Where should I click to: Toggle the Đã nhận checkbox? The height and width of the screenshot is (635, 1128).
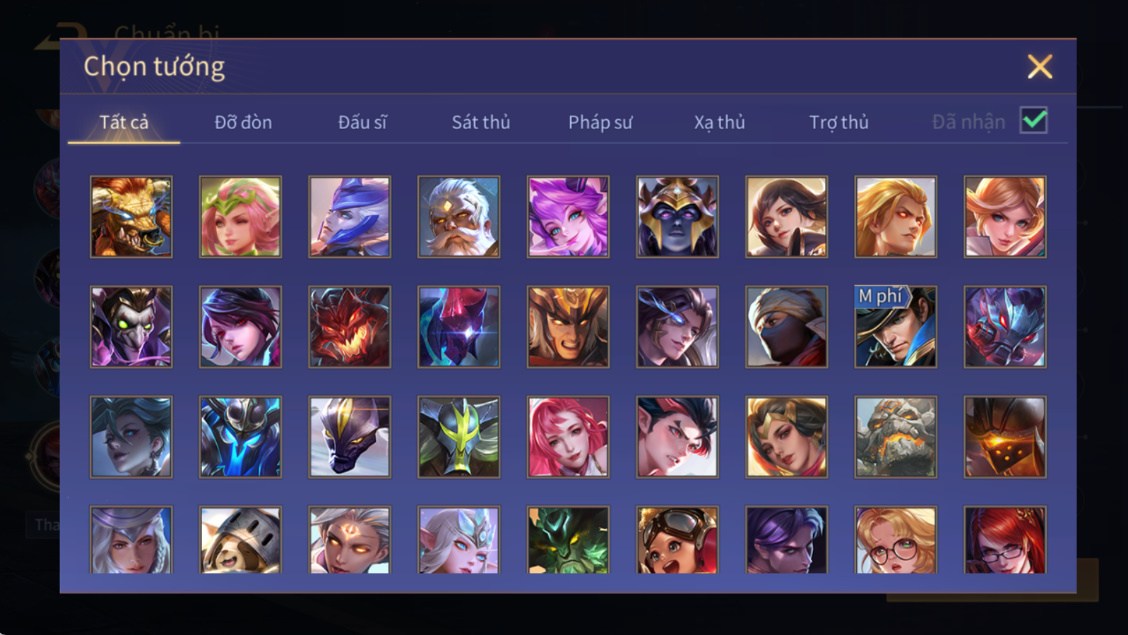click(1033, 120)
